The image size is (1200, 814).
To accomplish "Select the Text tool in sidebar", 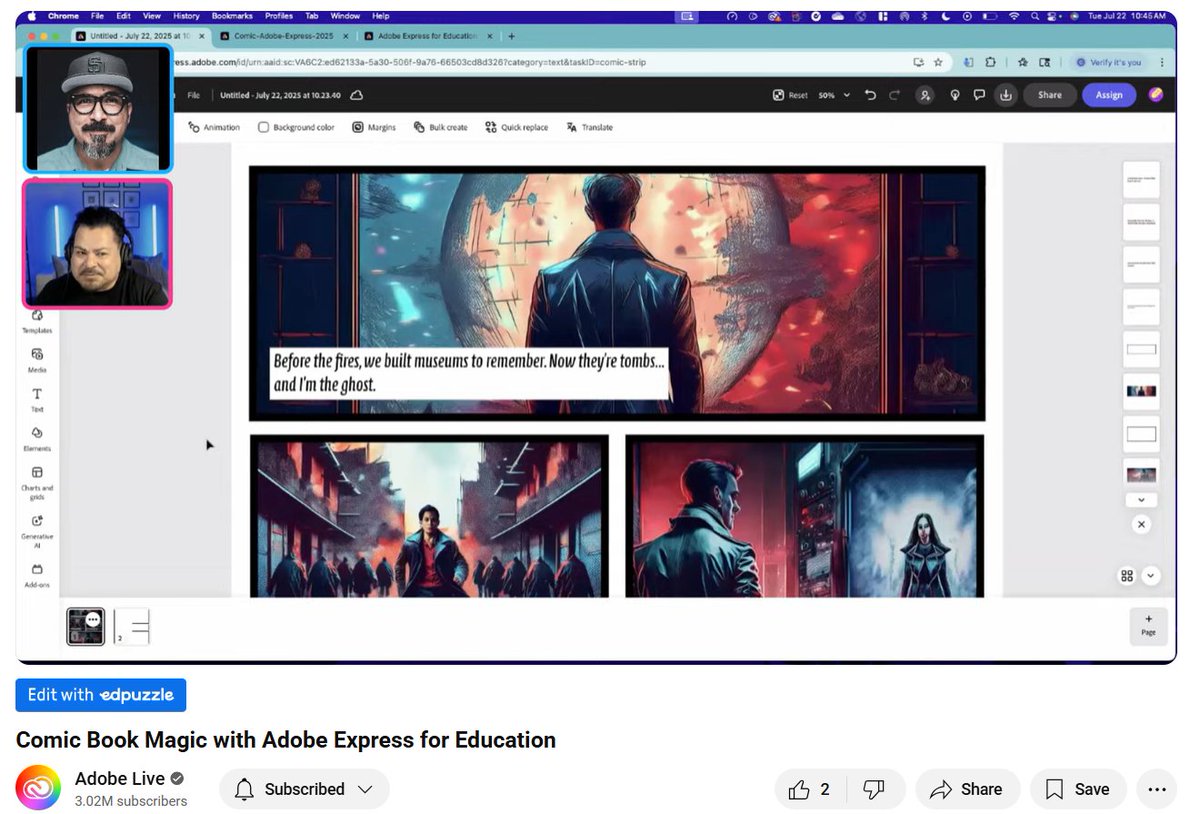I will tap(37, 399).
